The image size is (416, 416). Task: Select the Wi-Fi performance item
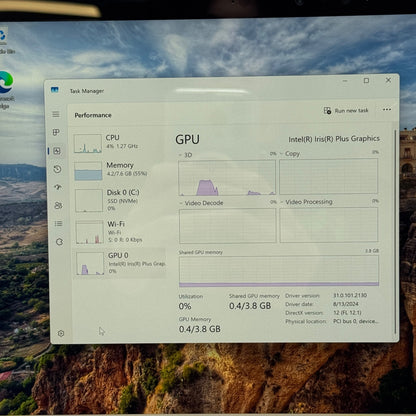(120, 232)
